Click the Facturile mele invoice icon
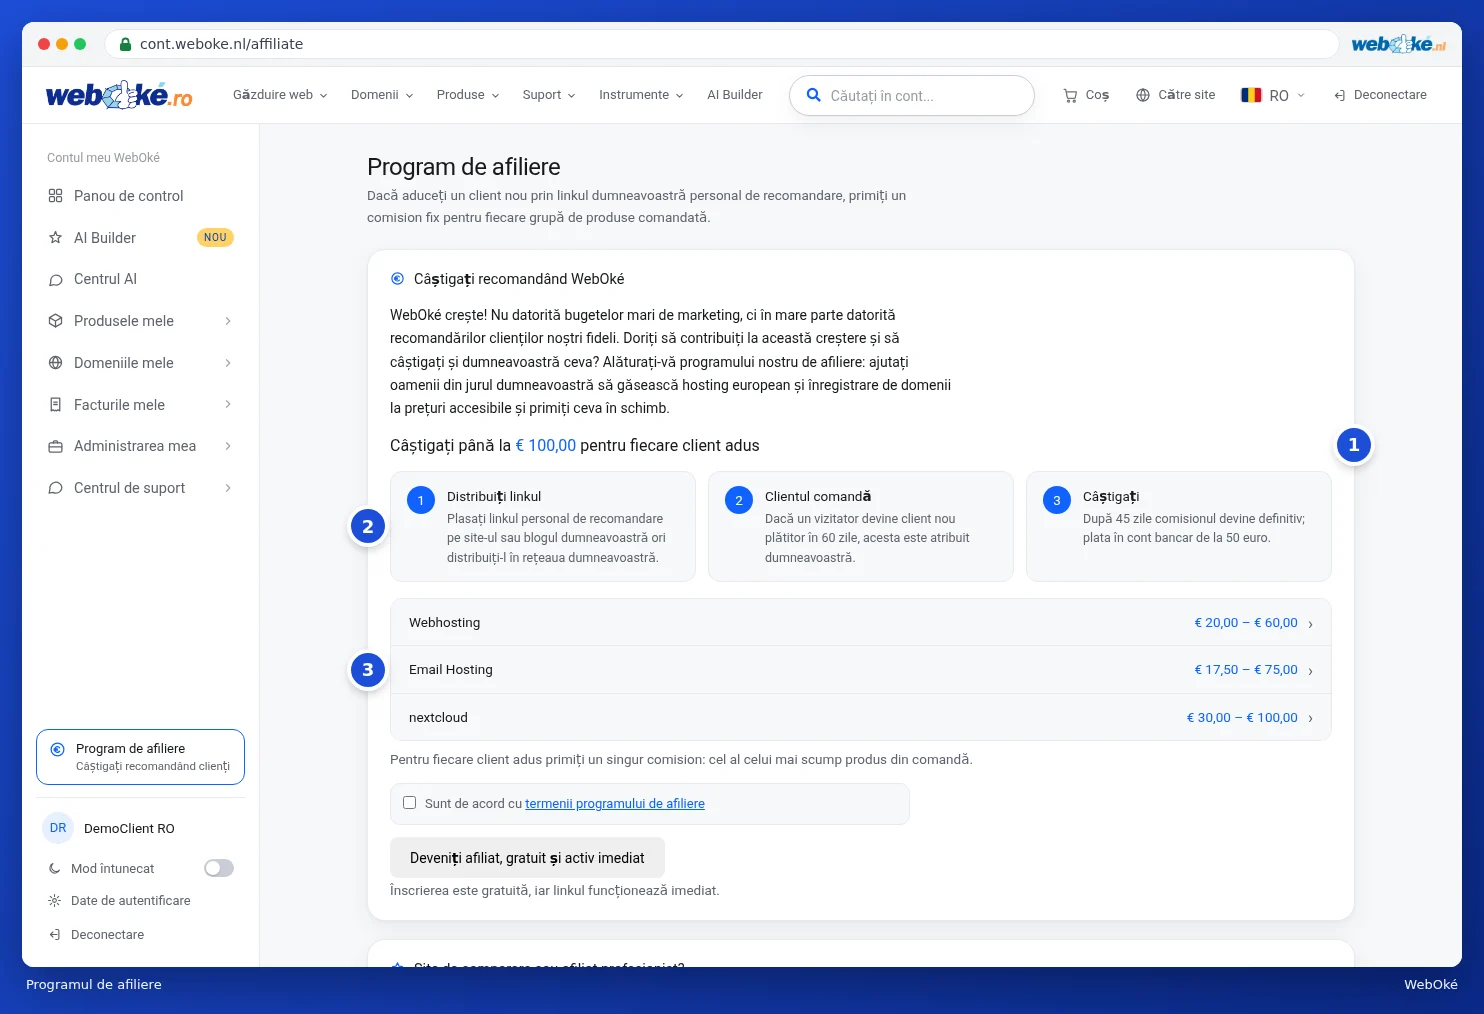 point(56,405)
